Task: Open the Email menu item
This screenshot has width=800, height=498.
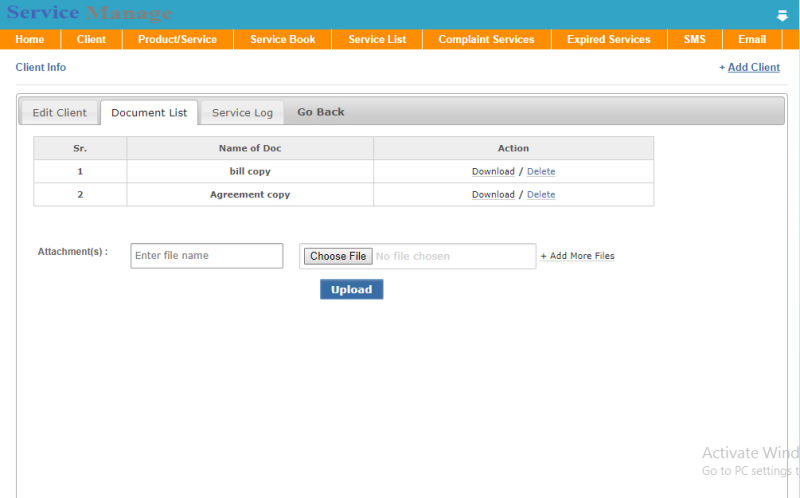Action: click(752, 39)
